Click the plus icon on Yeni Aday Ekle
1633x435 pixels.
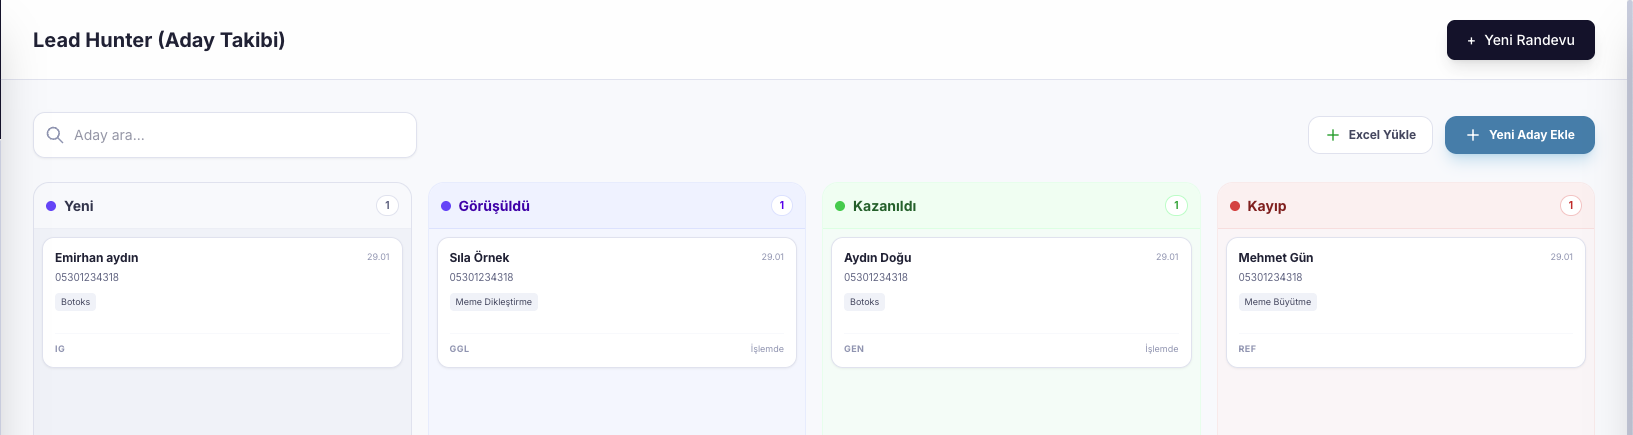point(1472,135)
